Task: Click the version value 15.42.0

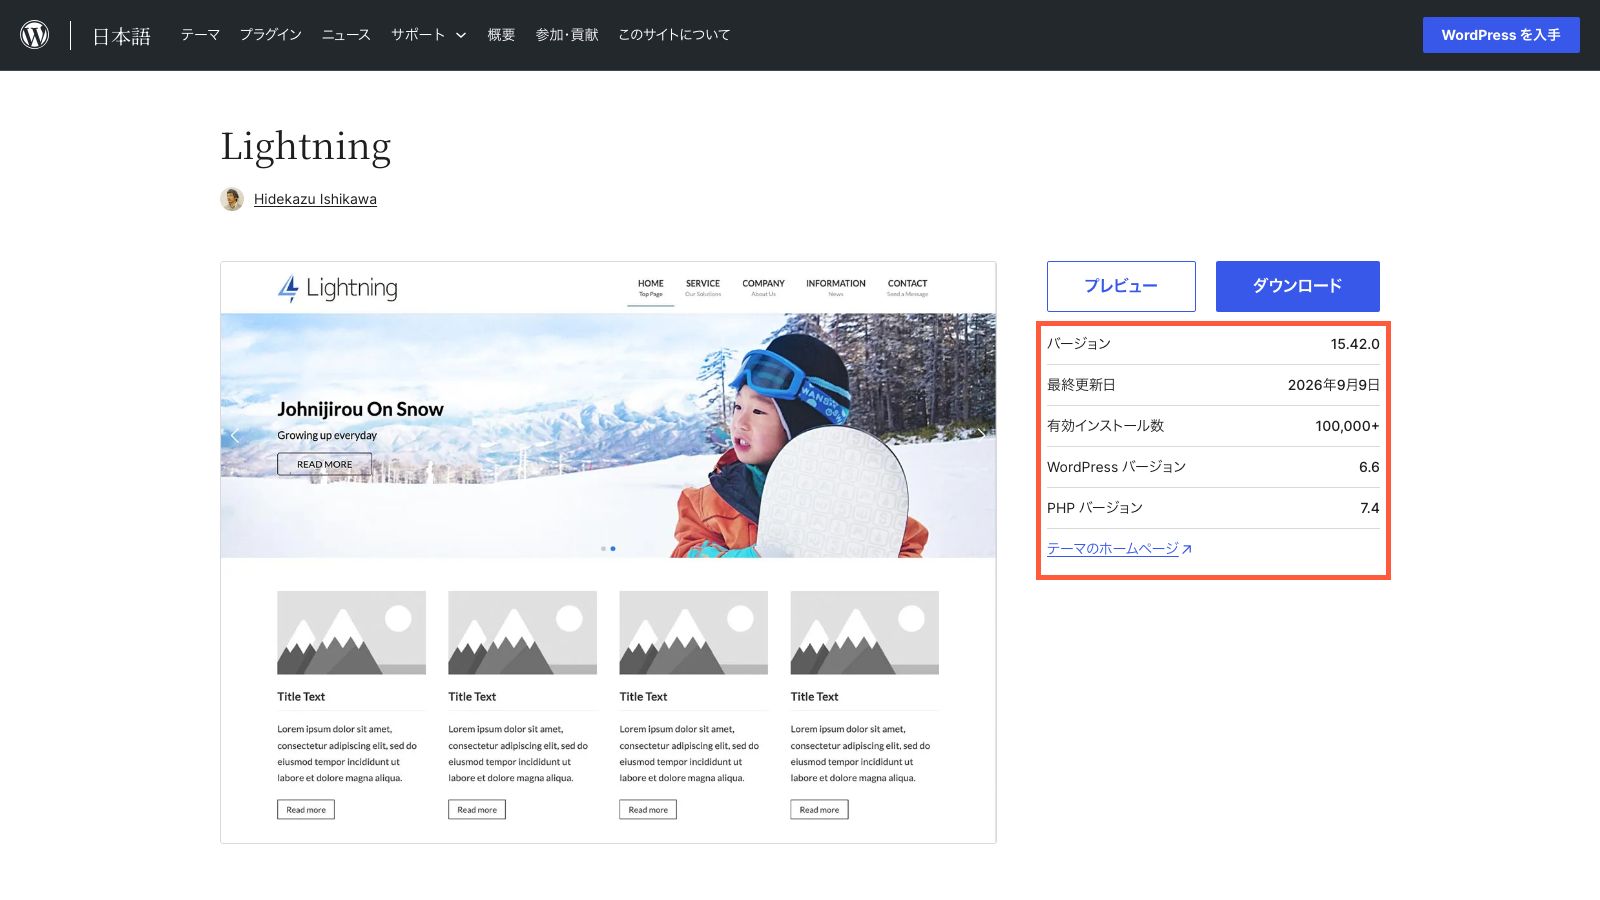Action: click(x=1355, y=344)
